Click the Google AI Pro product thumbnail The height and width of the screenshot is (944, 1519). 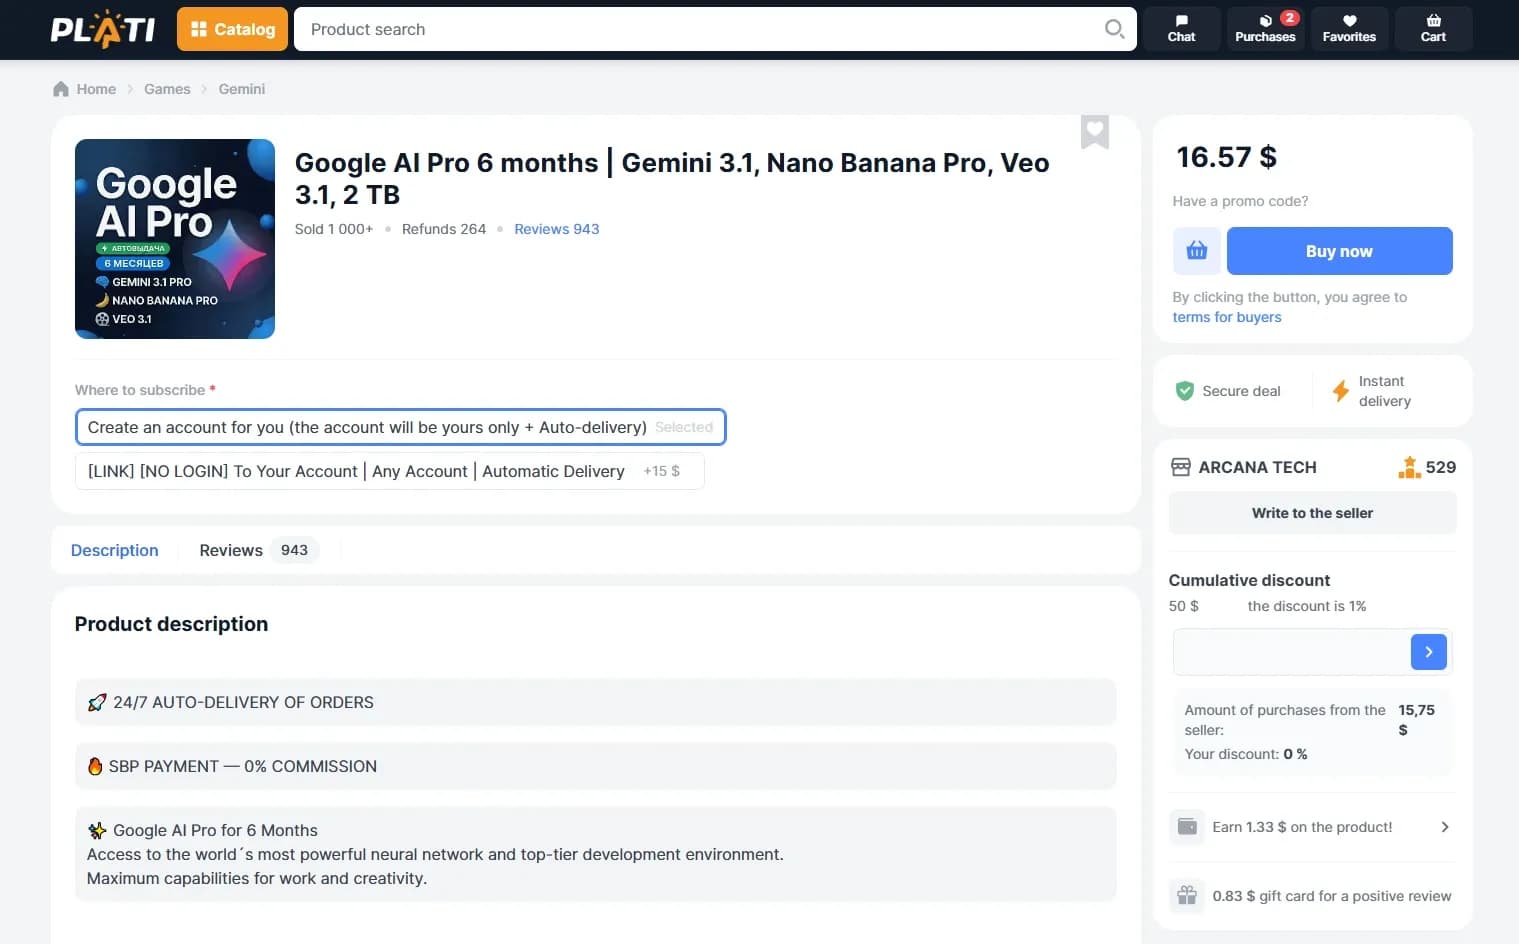point(175,239)
